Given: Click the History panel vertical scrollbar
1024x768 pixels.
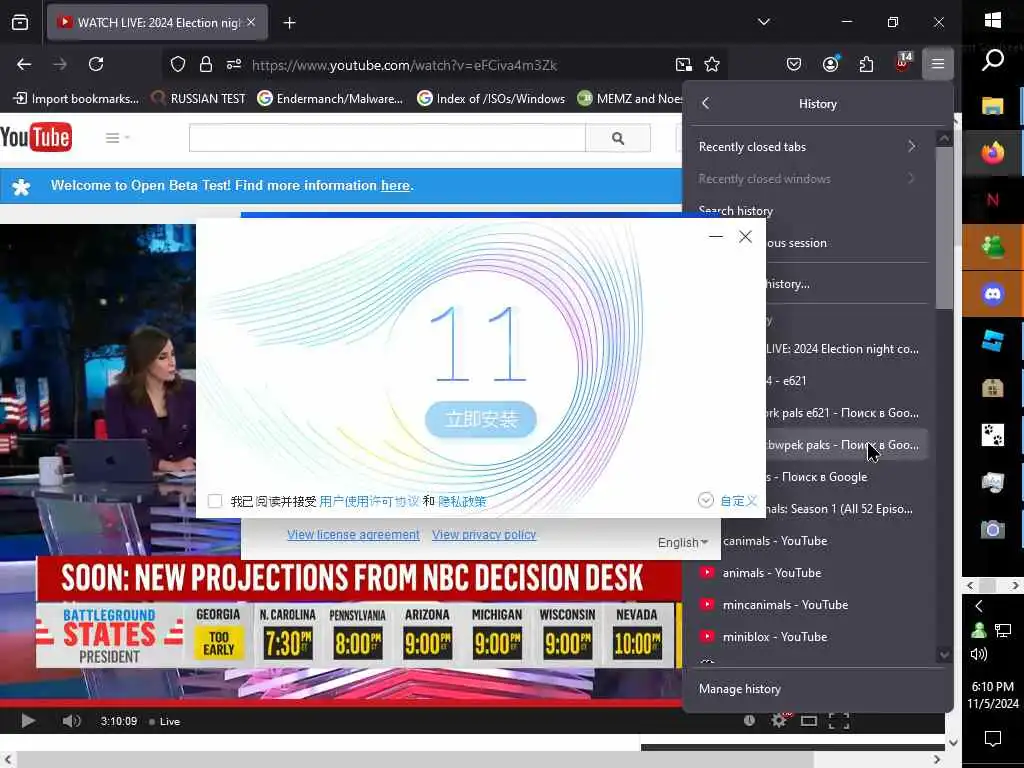Looking at the screenshot, I should [944, 226].
